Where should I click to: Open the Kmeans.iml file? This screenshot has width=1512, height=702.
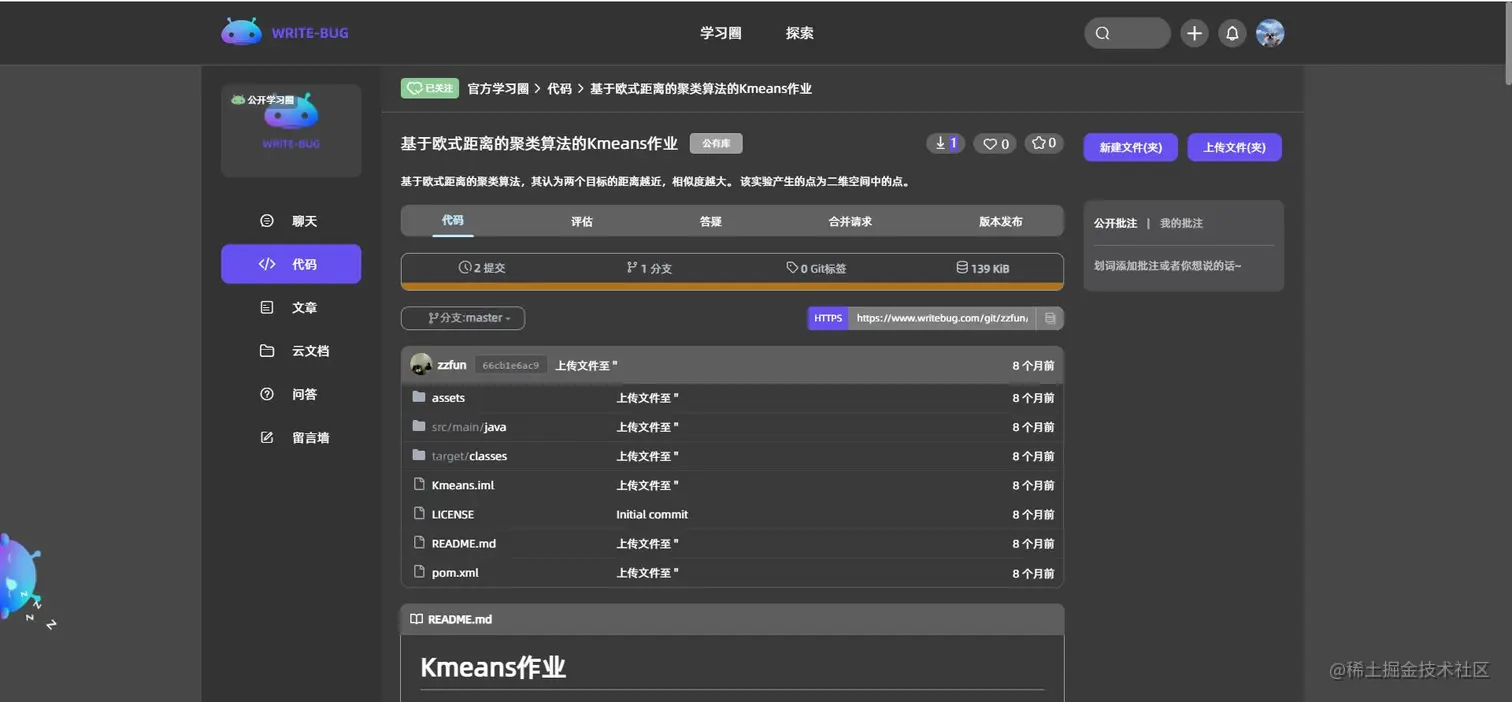pyautogui.click(x=463, y=485)
